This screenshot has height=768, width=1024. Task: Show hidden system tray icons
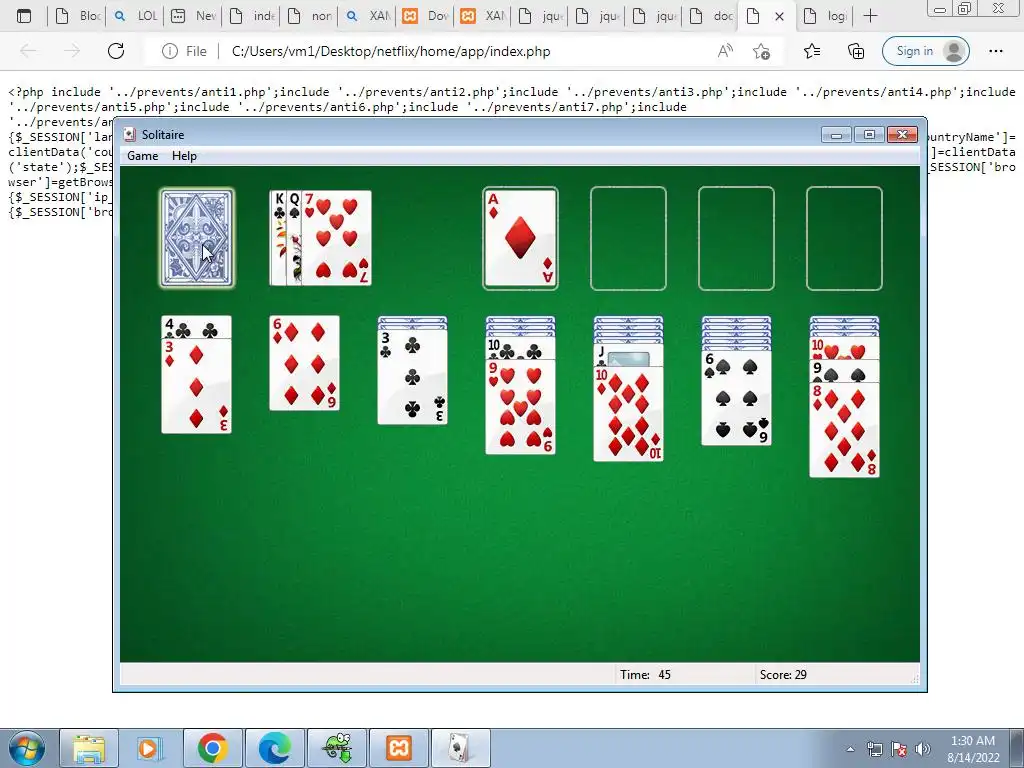(x=850, y=749)
